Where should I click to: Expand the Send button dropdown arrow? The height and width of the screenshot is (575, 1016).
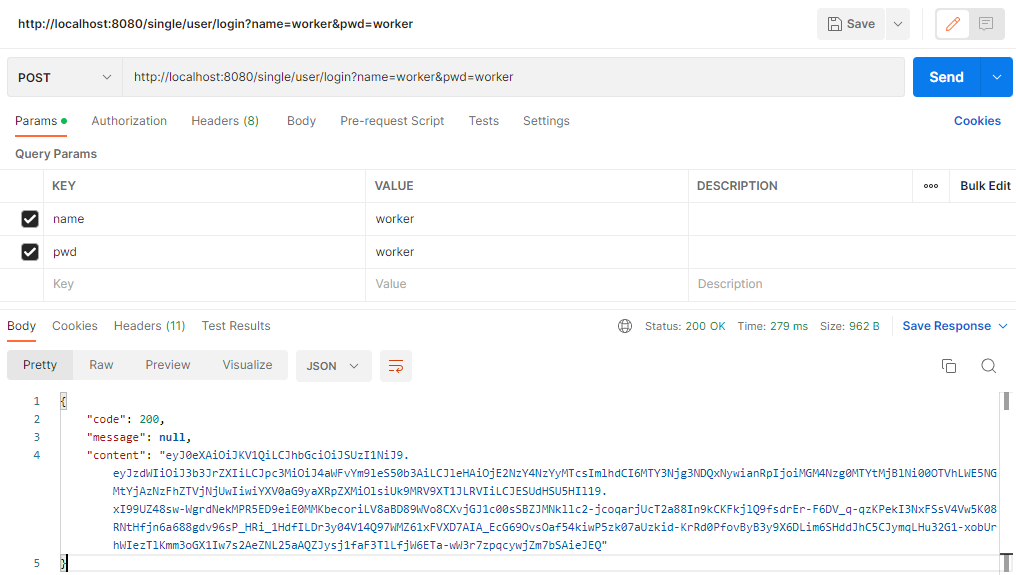click(x=996, y=77)
